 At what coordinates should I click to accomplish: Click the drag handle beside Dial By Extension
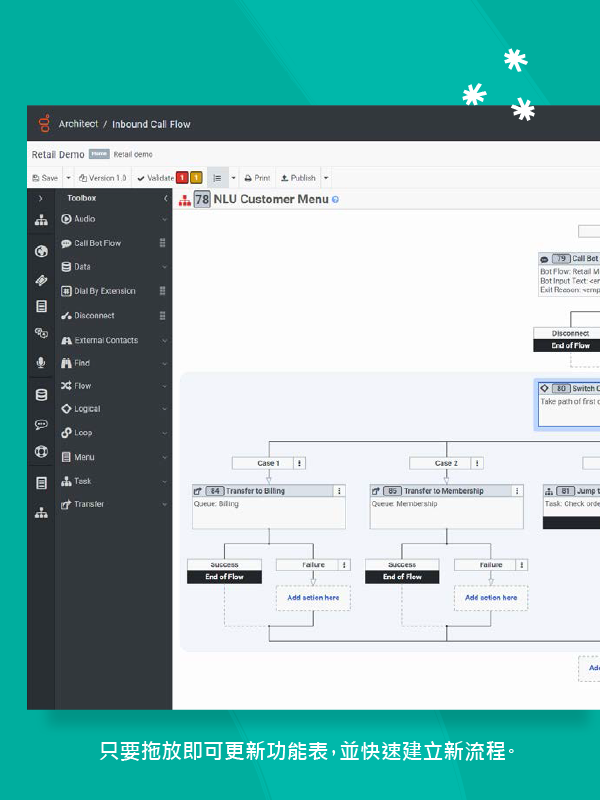coord(162,291)
